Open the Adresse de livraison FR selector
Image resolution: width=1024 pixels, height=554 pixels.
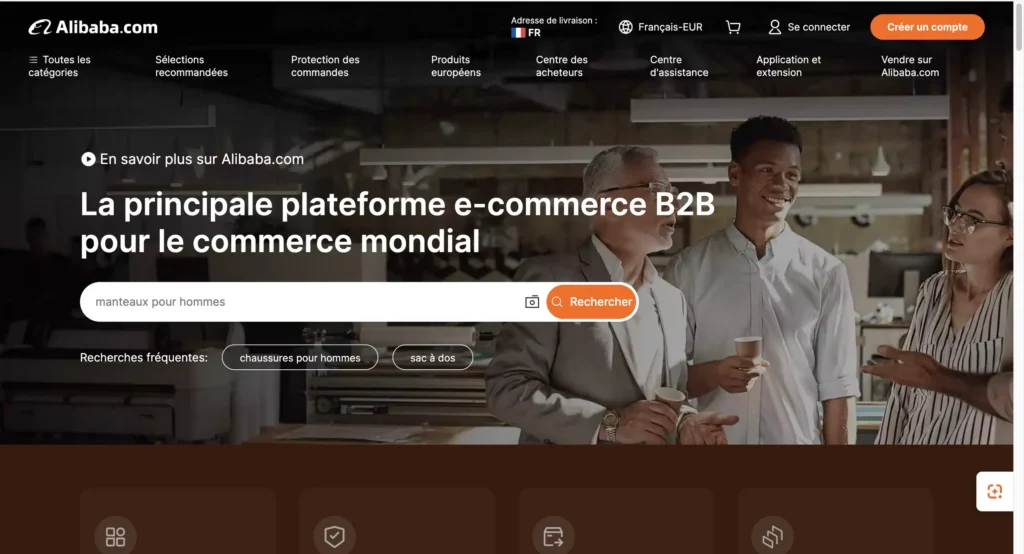click(x=554, y=27)
